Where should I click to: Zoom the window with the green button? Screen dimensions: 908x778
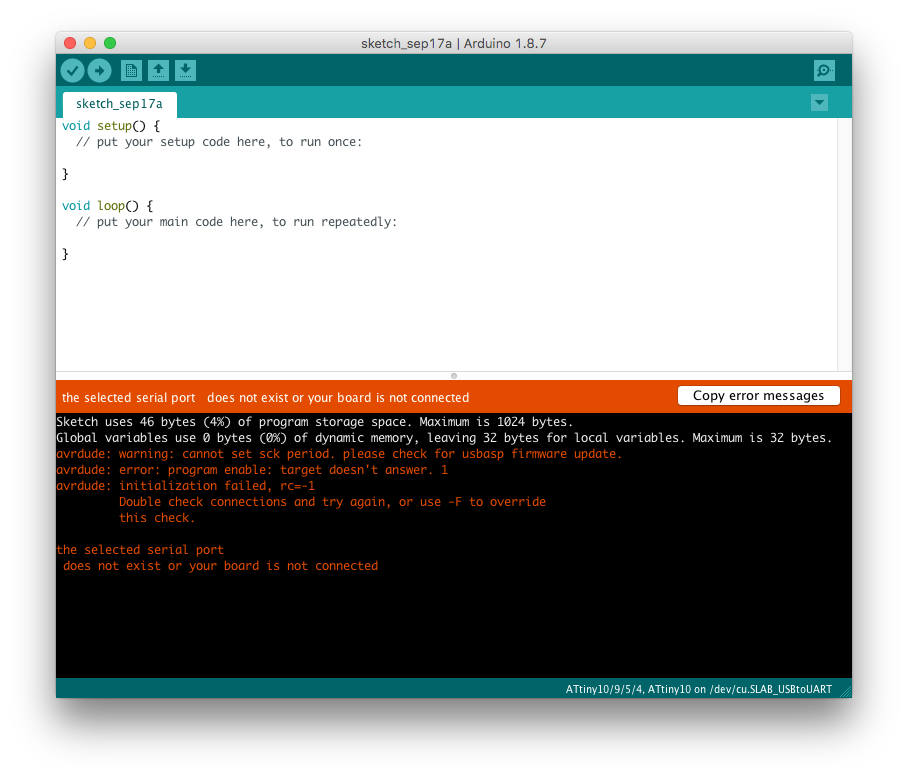110,44
